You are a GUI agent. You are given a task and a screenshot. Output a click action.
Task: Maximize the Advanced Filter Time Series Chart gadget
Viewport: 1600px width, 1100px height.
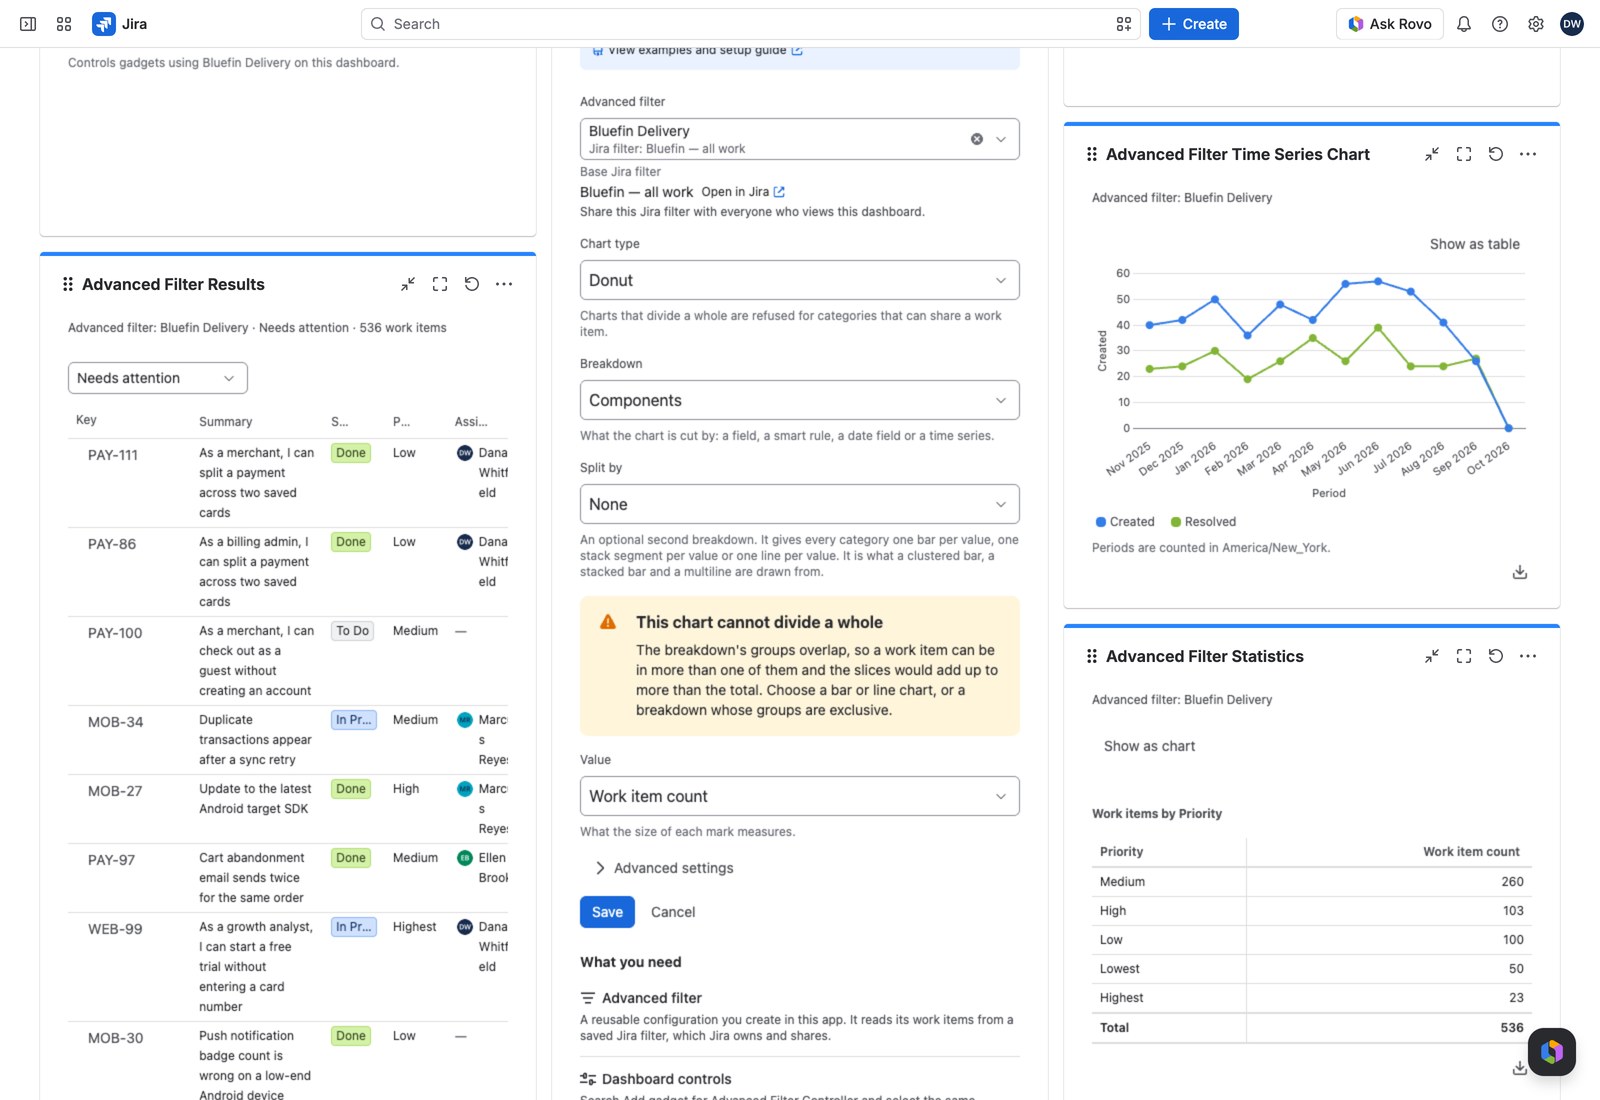click(1464, 154)
